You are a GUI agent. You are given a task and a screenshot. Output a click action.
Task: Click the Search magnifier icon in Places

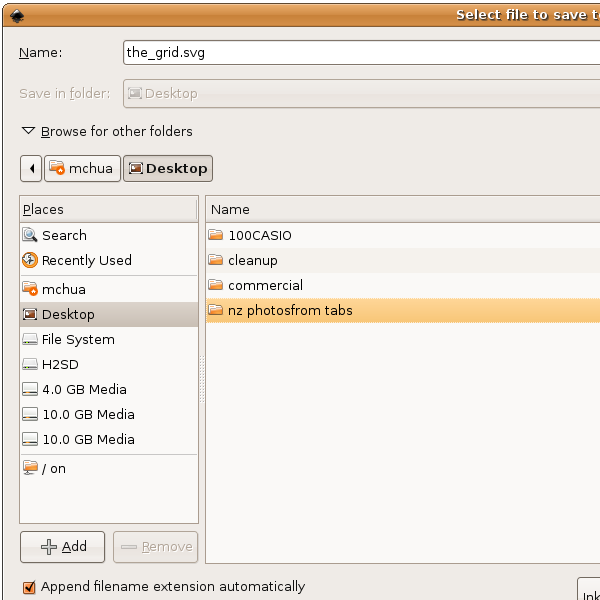pos(30,236)
